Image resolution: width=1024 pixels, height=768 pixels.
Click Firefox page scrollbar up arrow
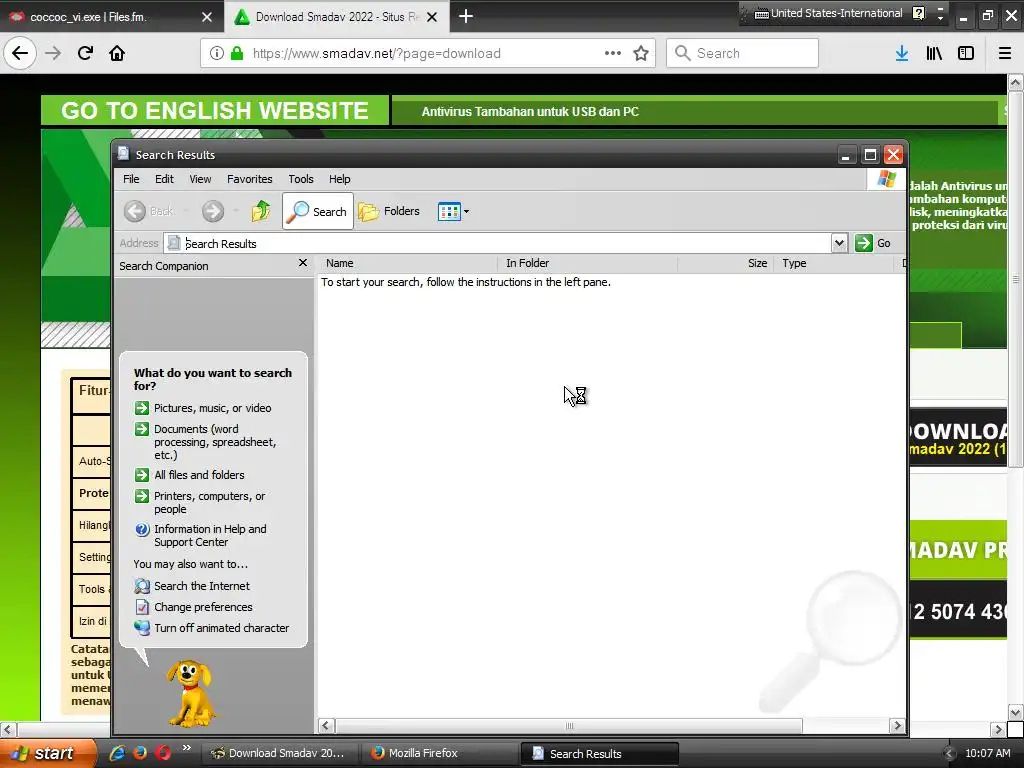1015,82
